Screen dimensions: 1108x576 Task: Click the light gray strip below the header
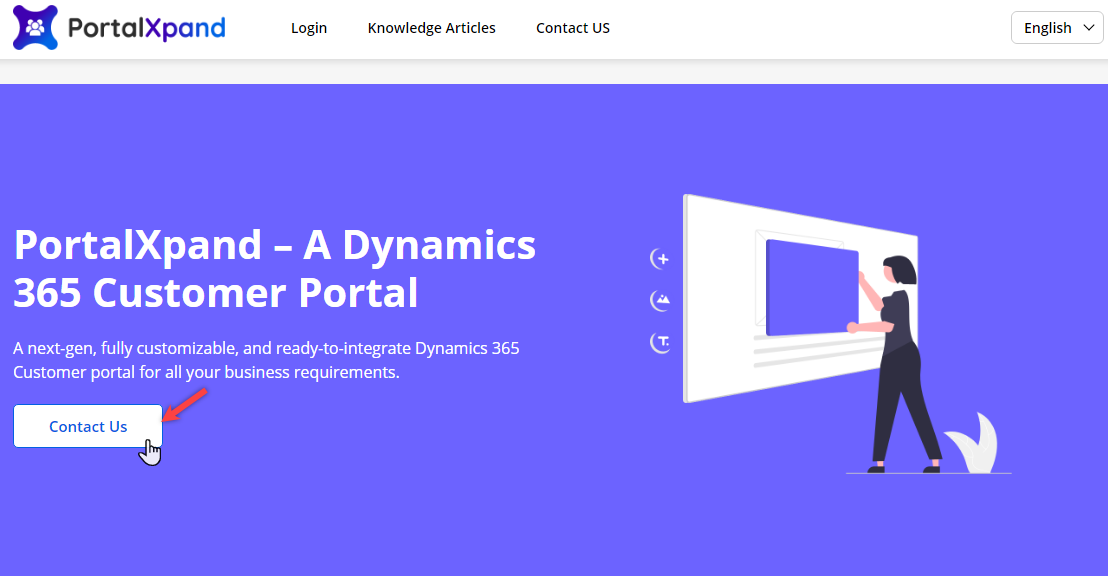[x=554, y=71]
